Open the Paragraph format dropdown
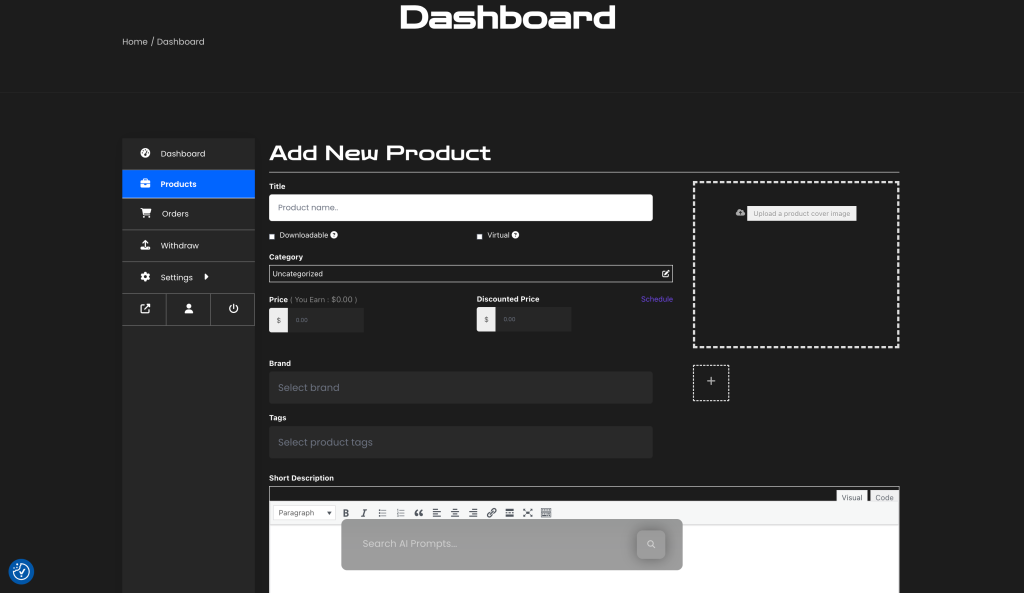1024x593 pixels. click(305, 513)
